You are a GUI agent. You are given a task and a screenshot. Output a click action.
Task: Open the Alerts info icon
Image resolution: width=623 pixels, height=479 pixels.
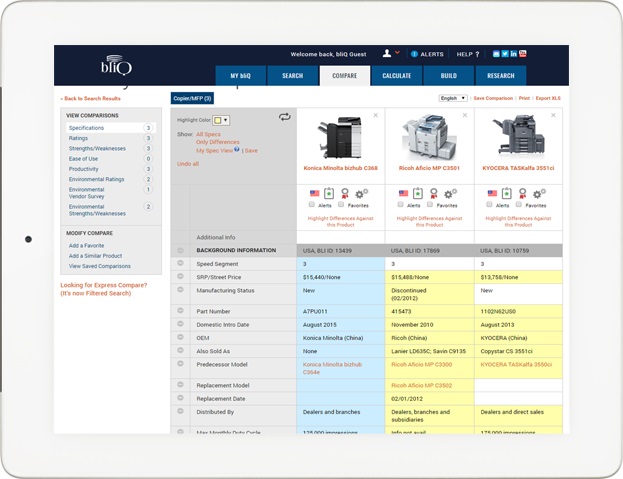[x=414, y=54]
